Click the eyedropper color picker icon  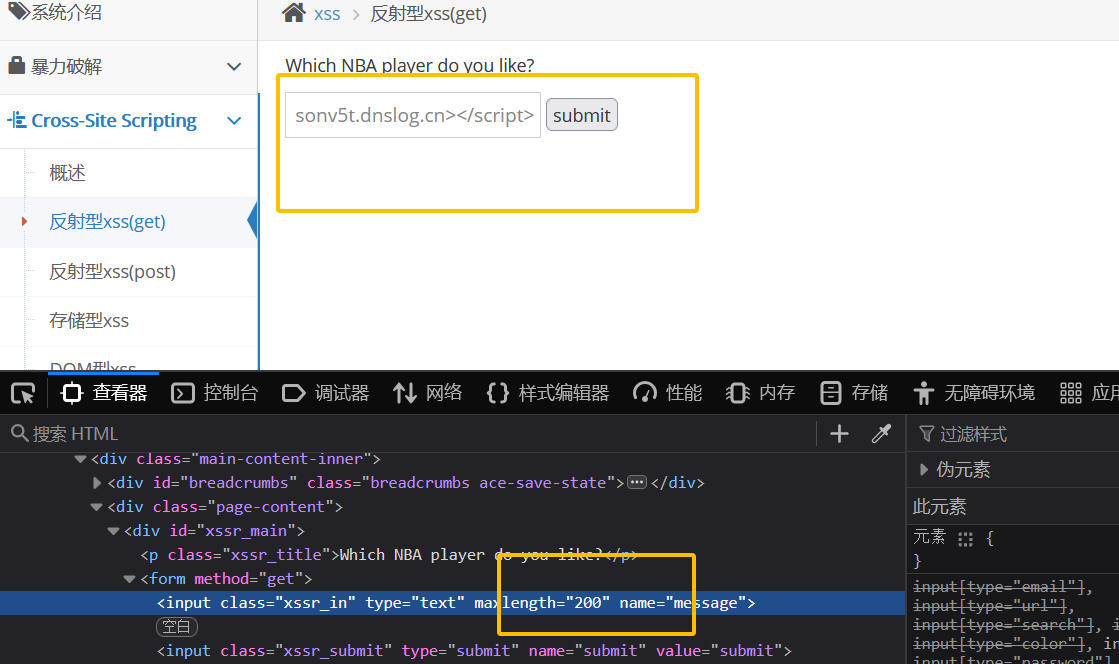[881, 433]
